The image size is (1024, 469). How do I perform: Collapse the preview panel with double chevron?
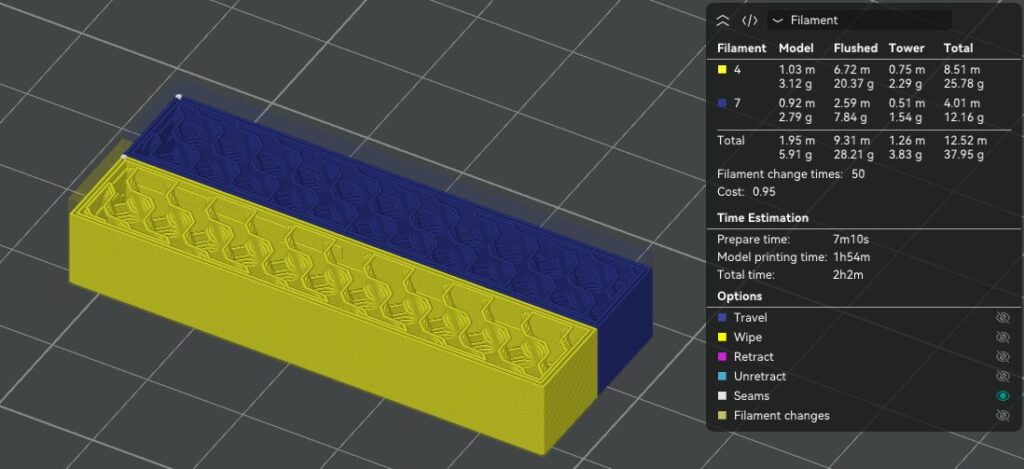[722, 20]
